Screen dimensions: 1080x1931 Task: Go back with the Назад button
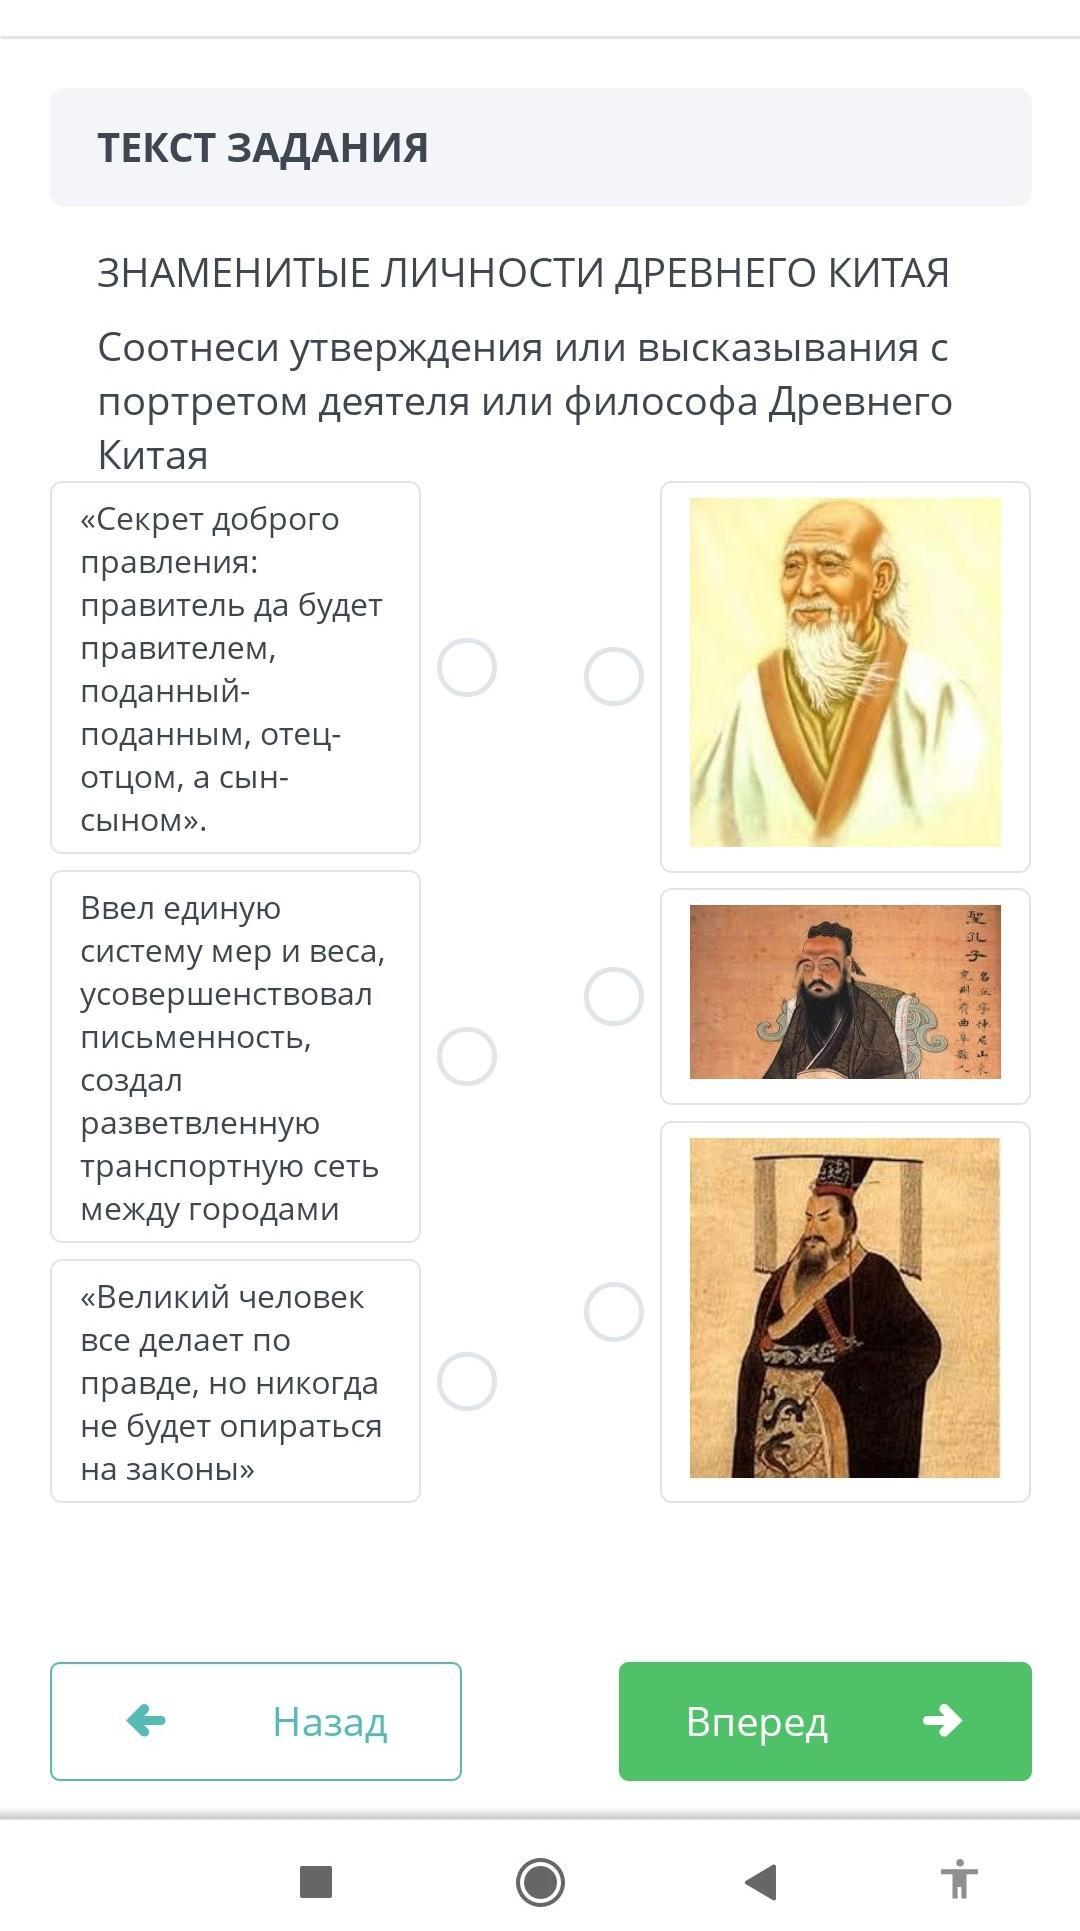(x=256, y=1720)
